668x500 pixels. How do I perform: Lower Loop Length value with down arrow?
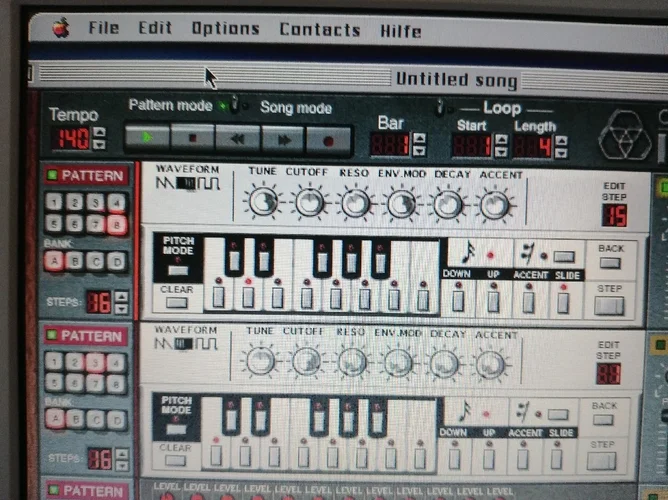(x=561, y=153)
